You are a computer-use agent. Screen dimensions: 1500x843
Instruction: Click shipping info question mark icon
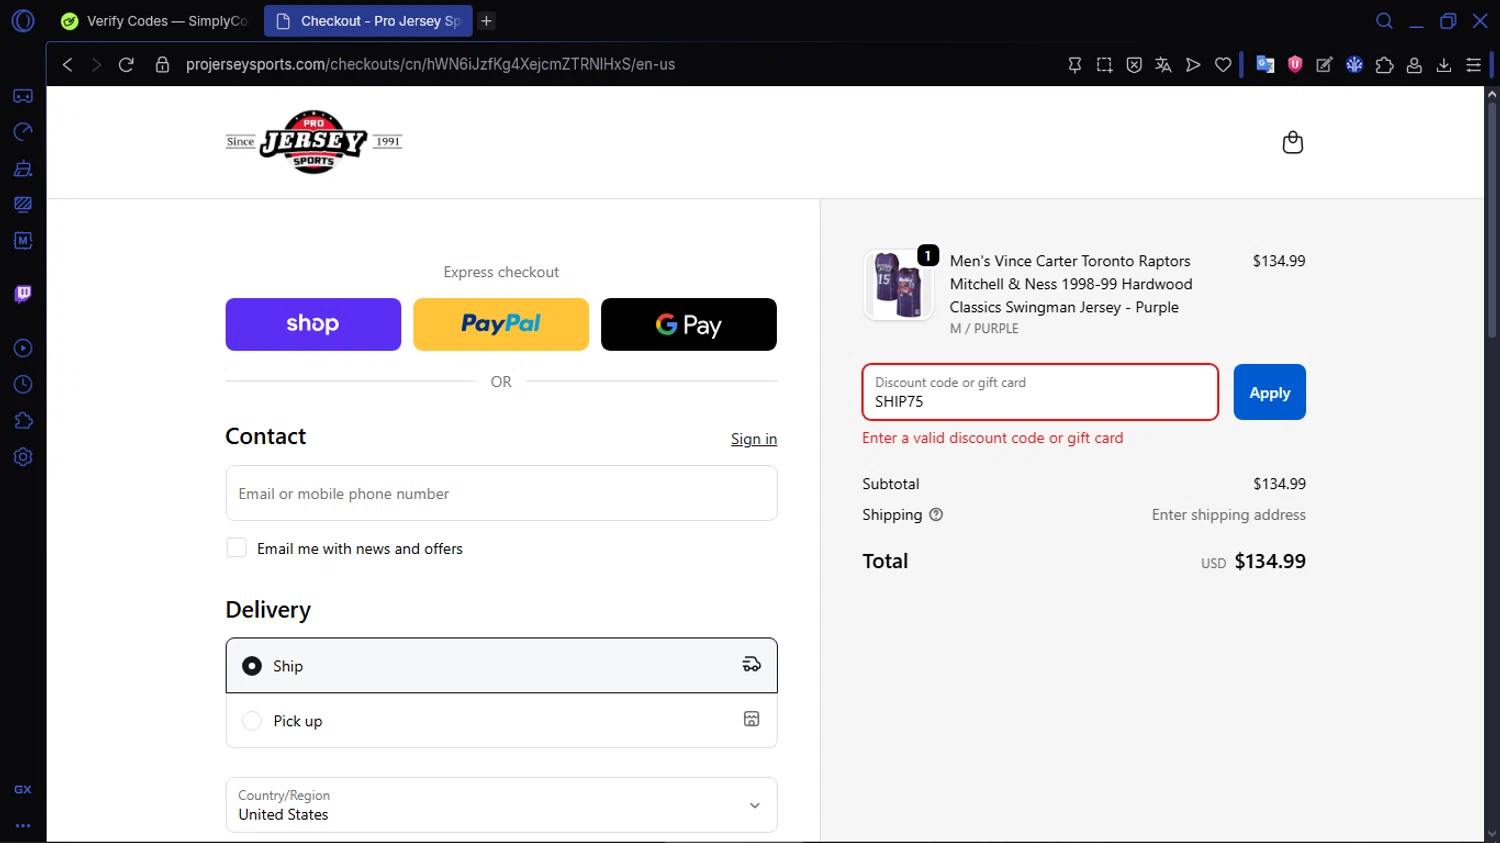point(936,514)
